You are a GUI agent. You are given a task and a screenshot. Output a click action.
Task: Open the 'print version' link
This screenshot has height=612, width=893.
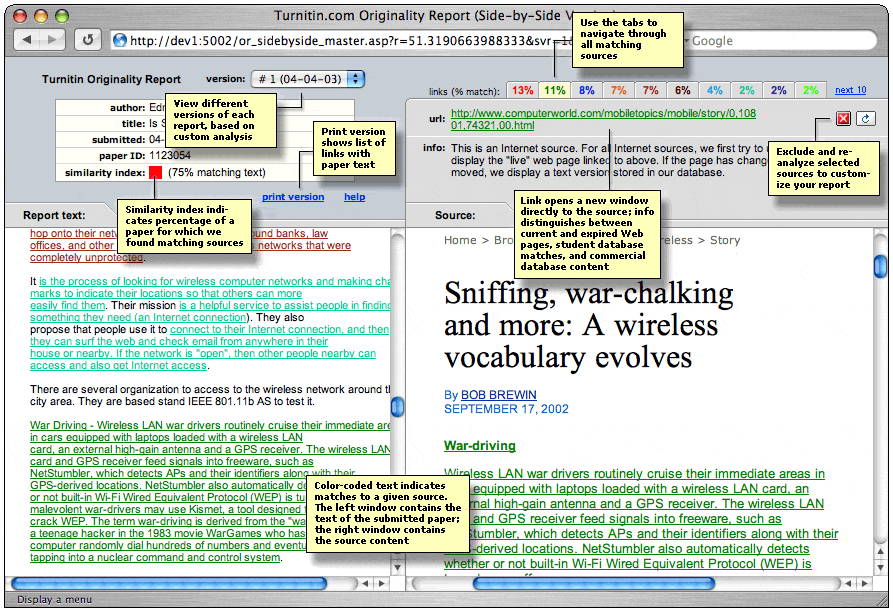tap(293, 197)
